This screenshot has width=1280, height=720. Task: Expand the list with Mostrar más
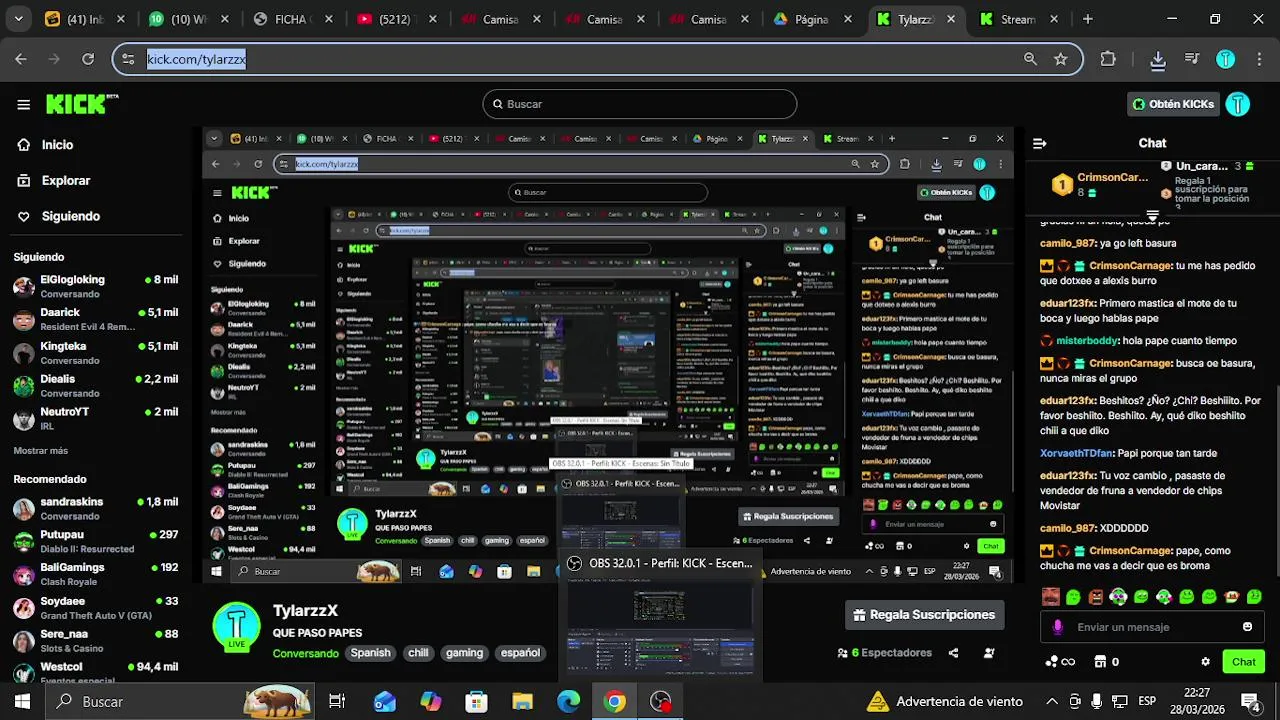coord(41,451)
